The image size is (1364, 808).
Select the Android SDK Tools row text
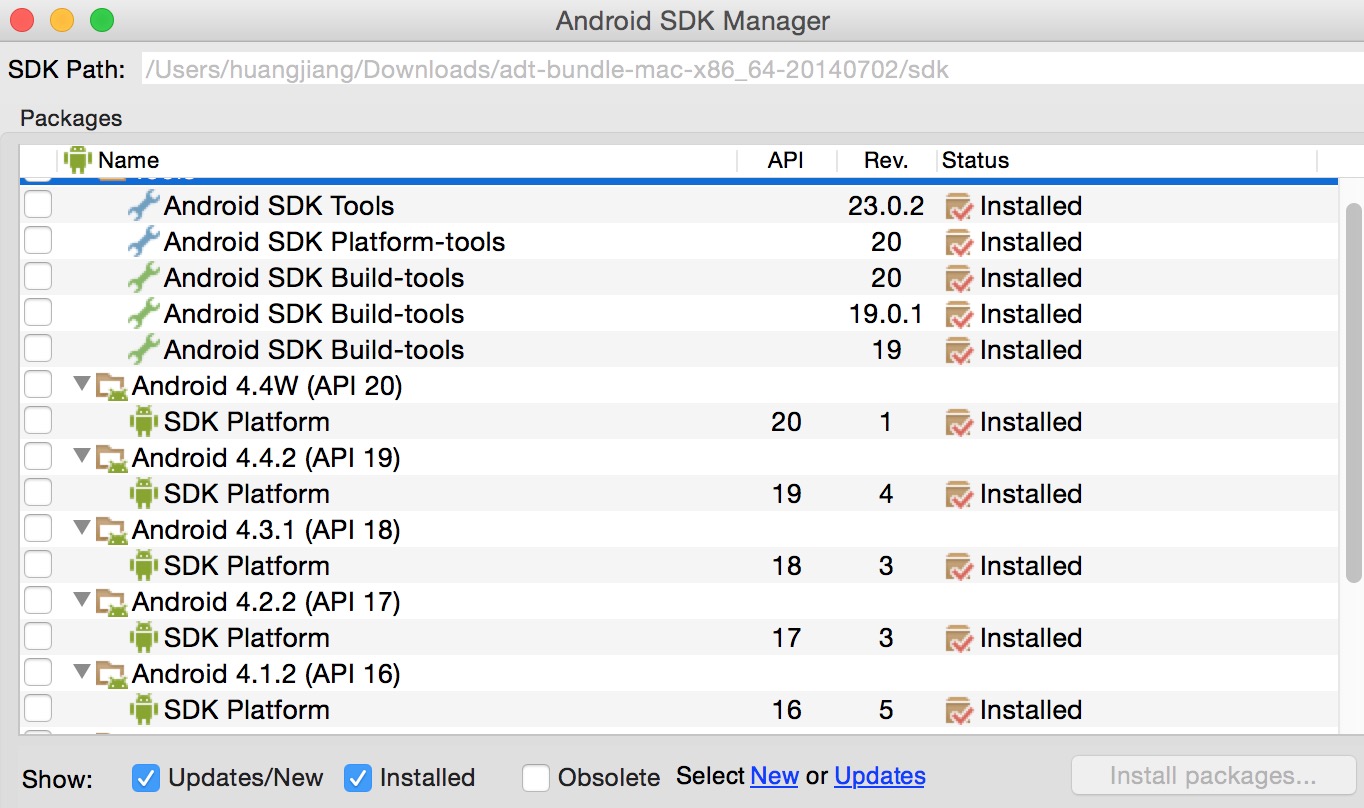[279, 206]
